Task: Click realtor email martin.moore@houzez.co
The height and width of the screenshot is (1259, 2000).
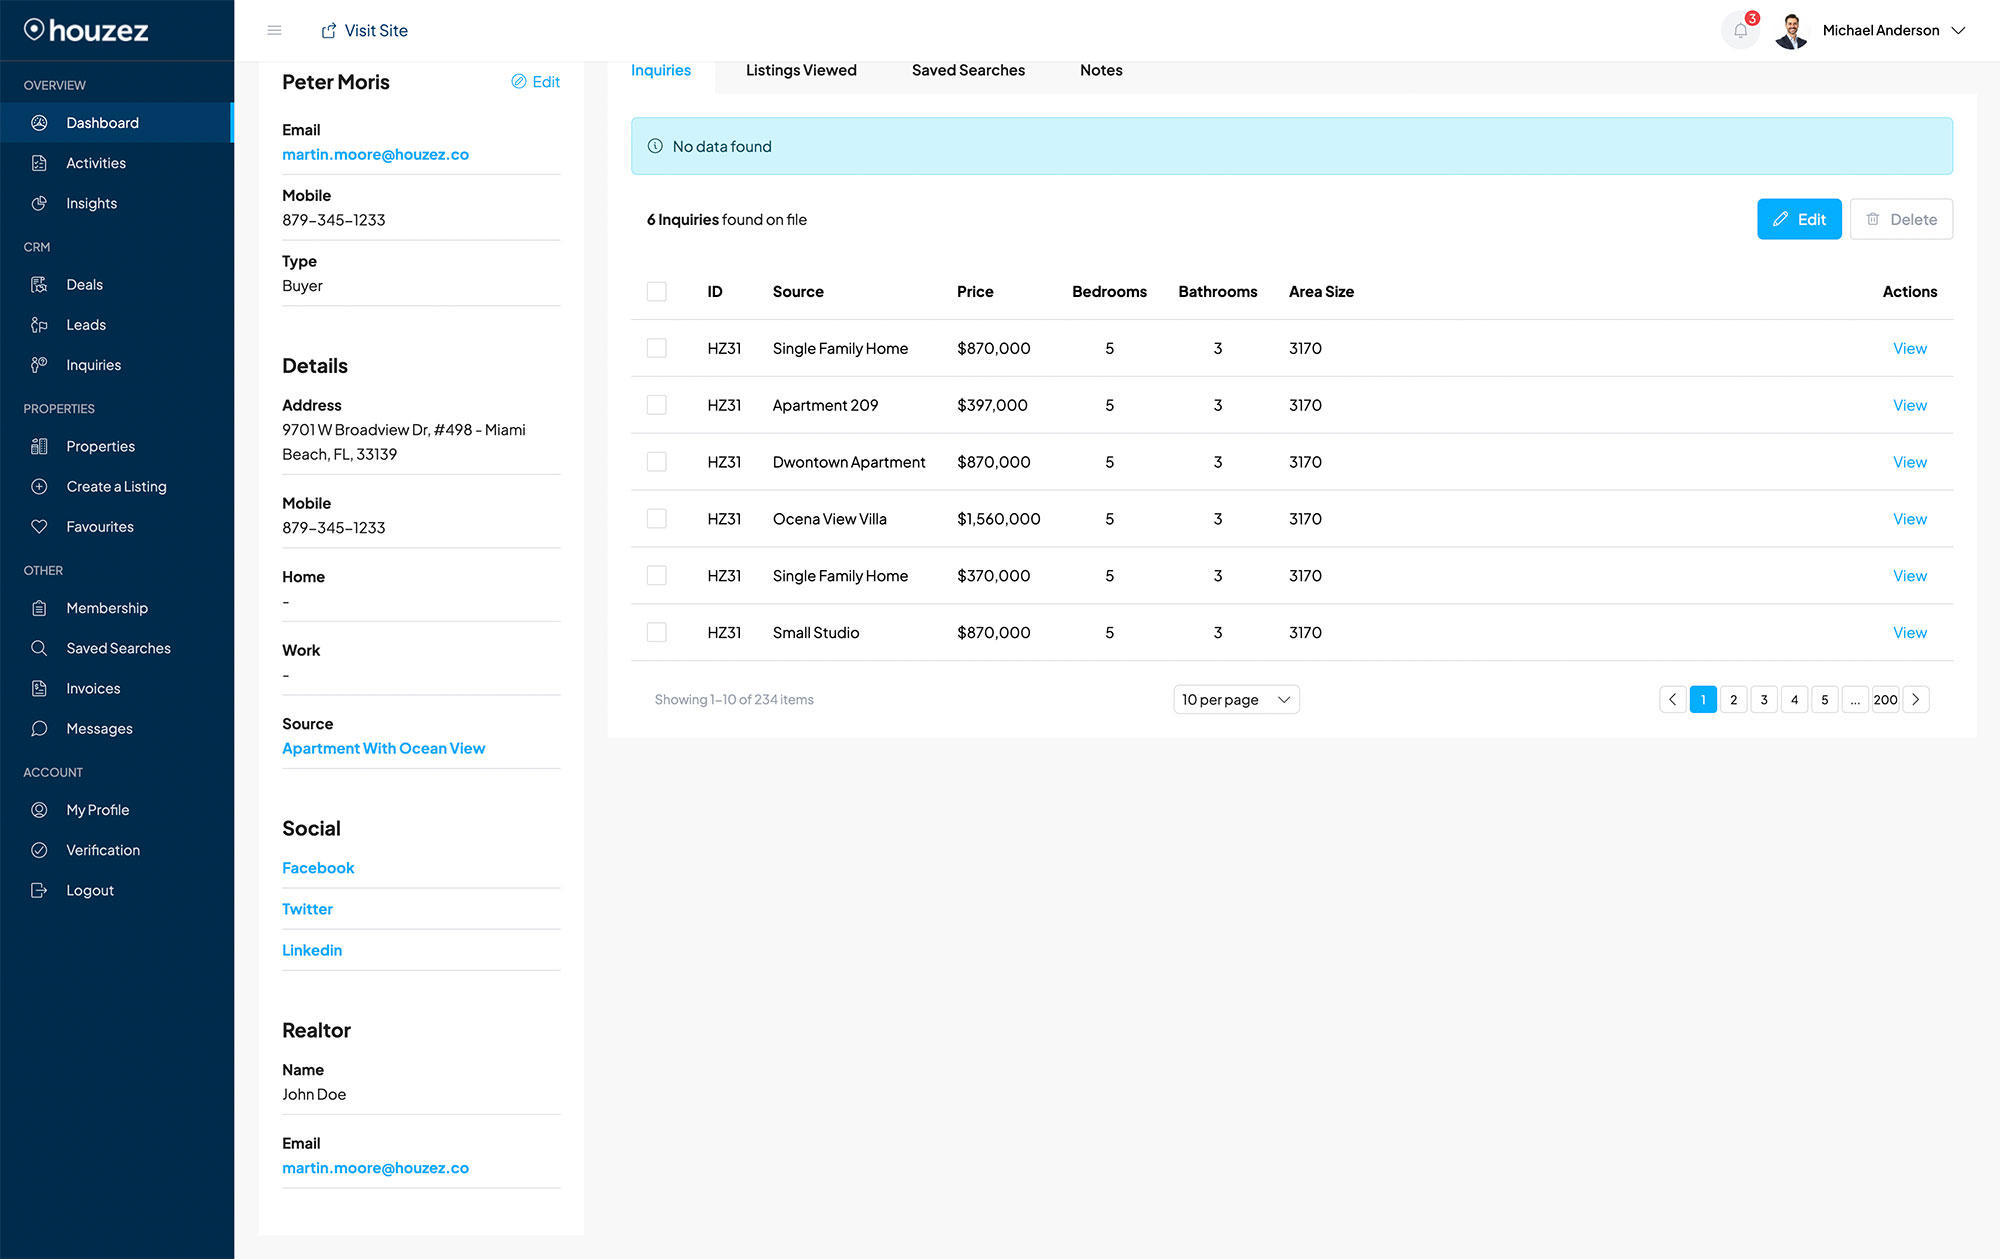Action: pos(375,1168)
